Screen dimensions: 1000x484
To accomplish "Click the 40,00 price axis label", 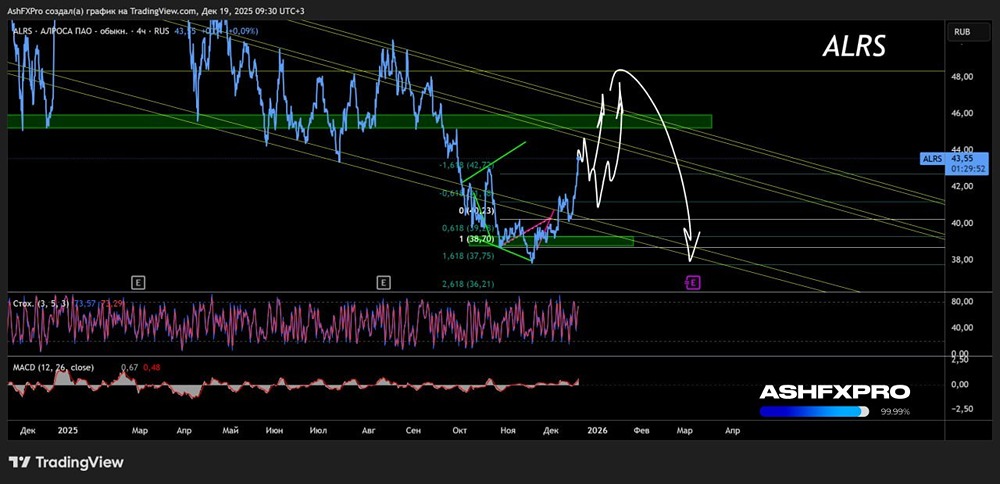I will click(x=962, y=223).
